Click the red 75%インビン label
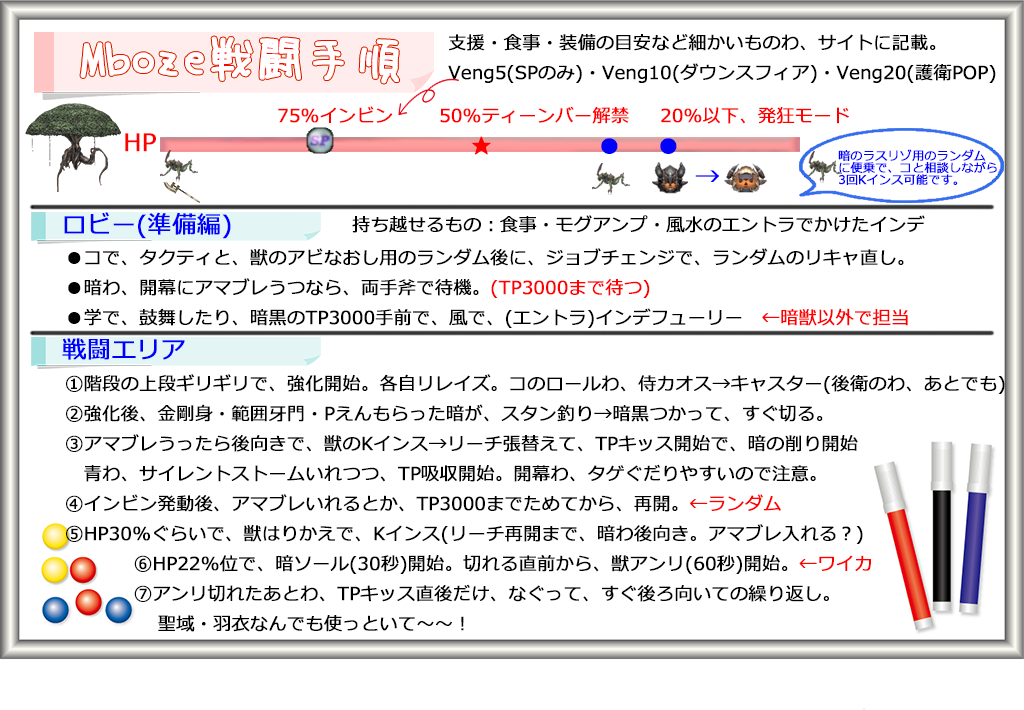1024x710 pixels. (x=335, y=115)
